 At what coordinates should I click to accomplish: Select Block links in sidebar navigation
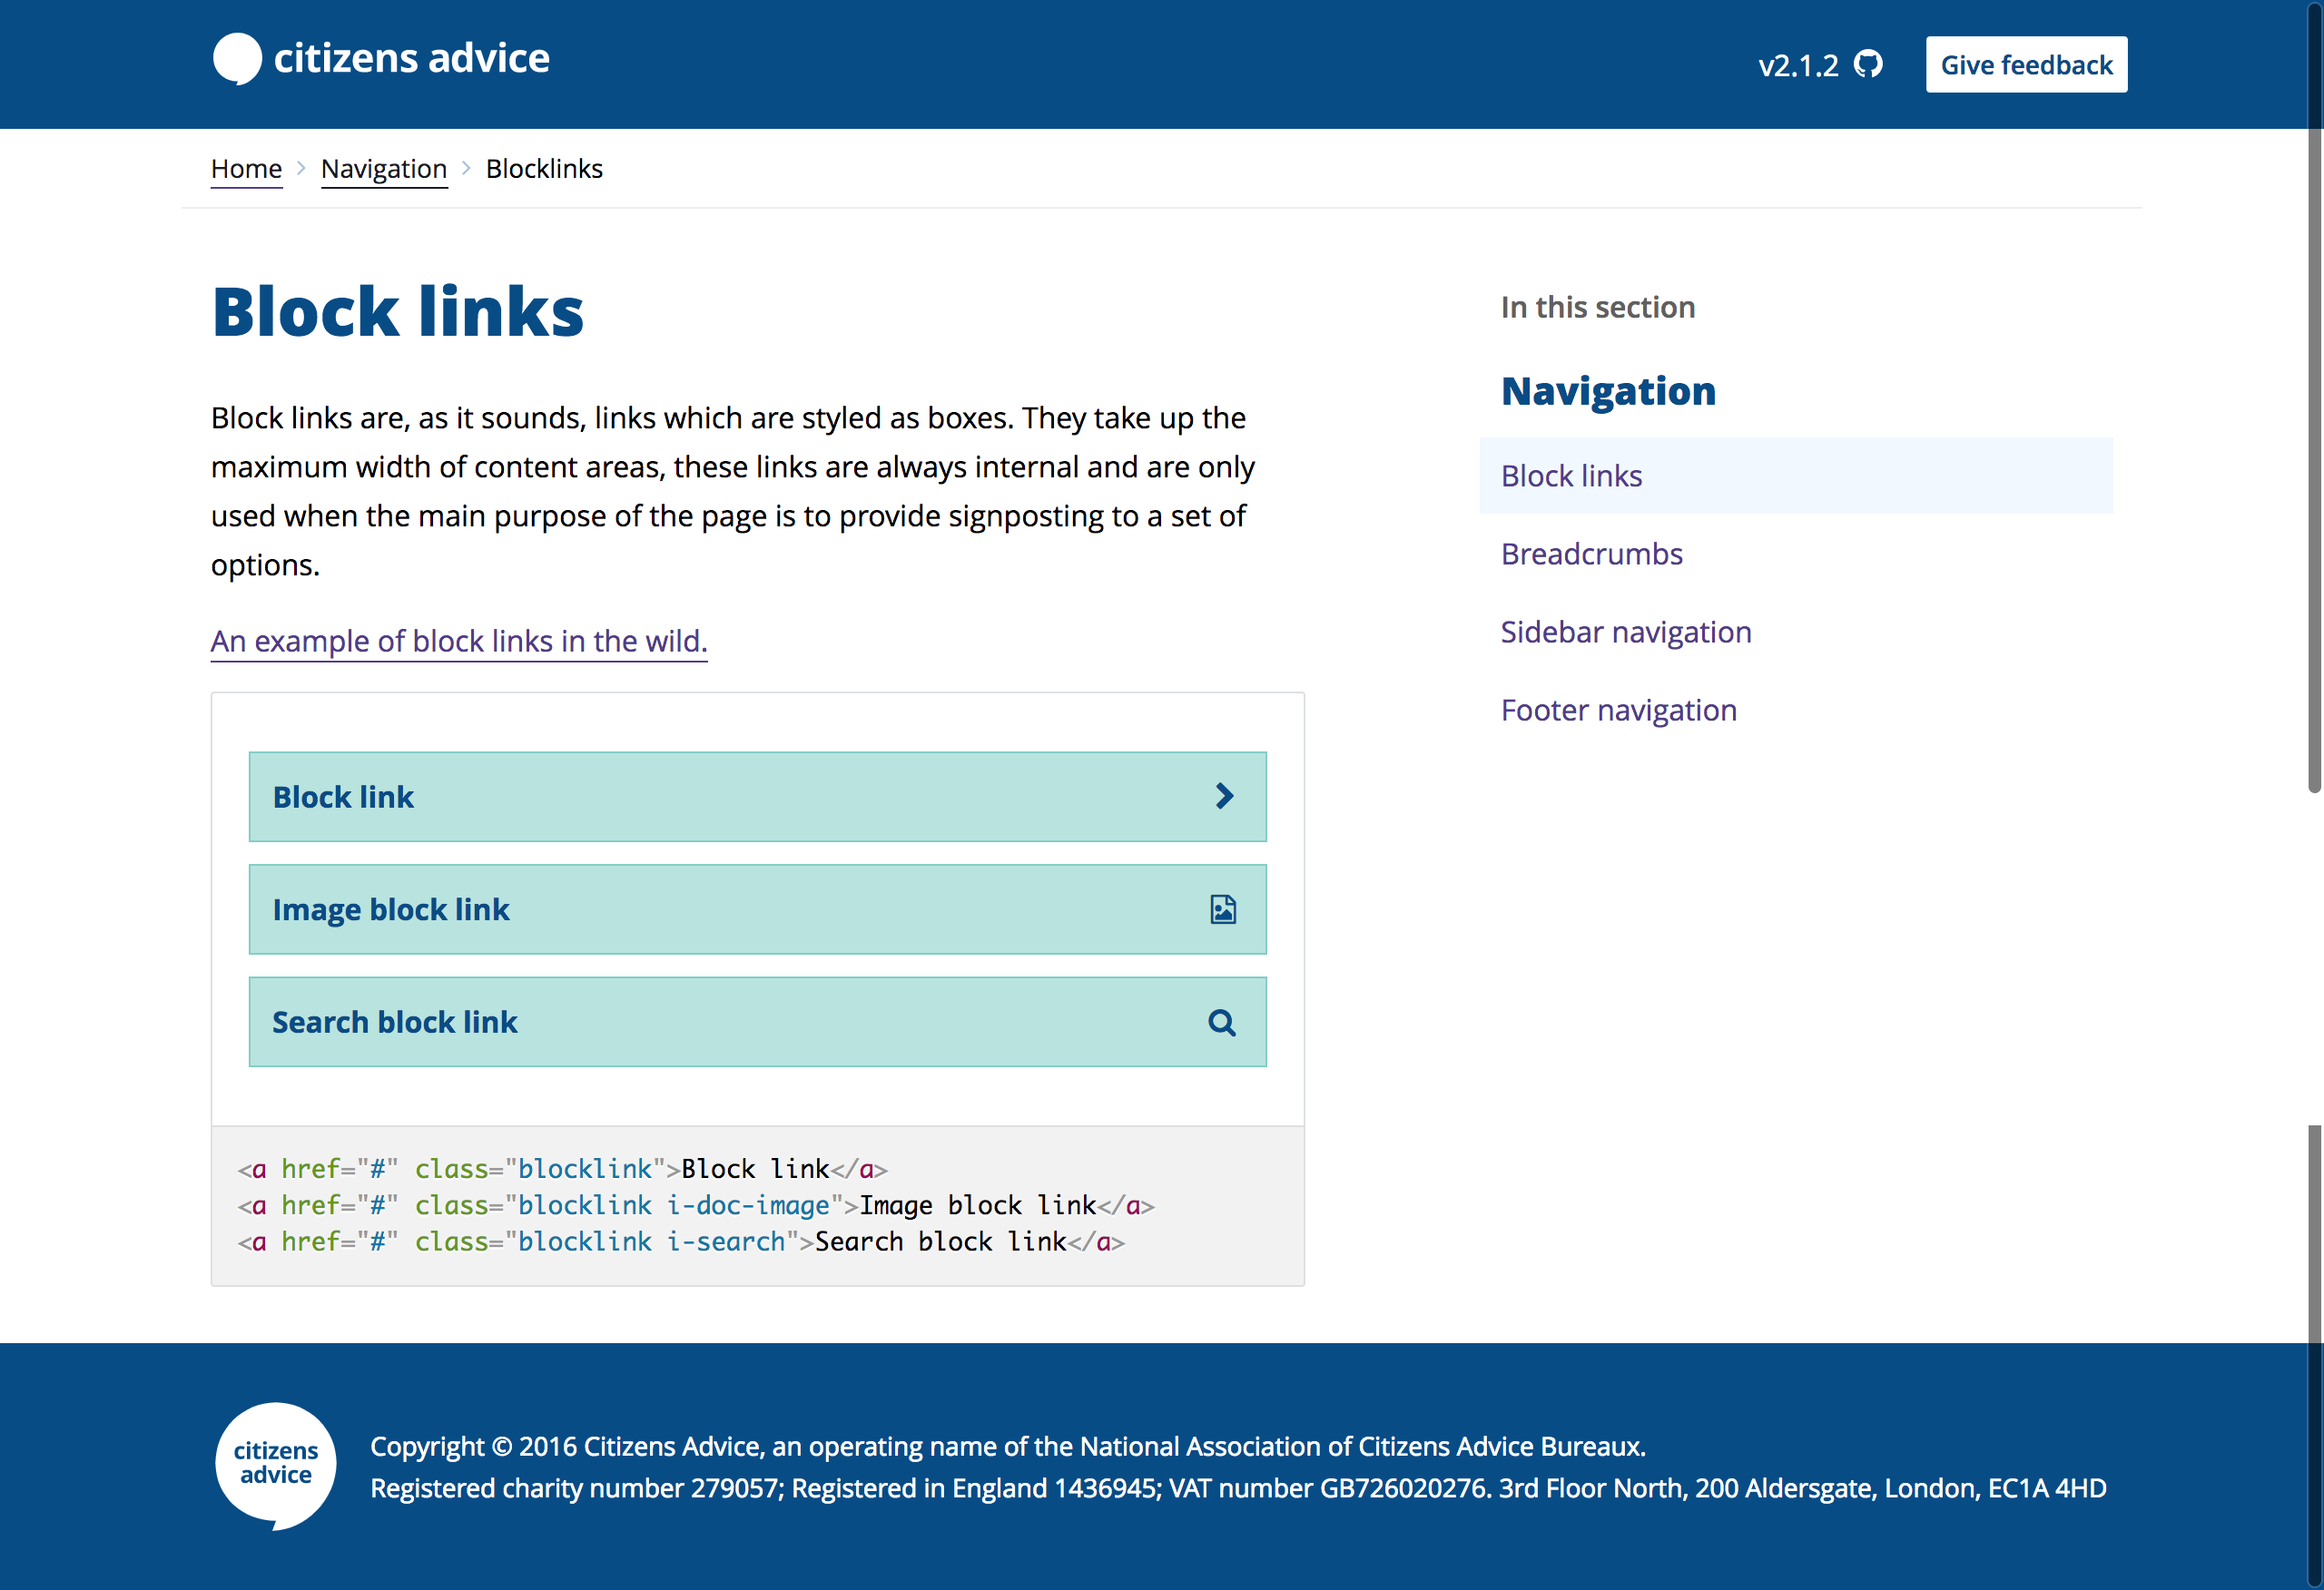pyautogui.click(x=1571, y=476)
